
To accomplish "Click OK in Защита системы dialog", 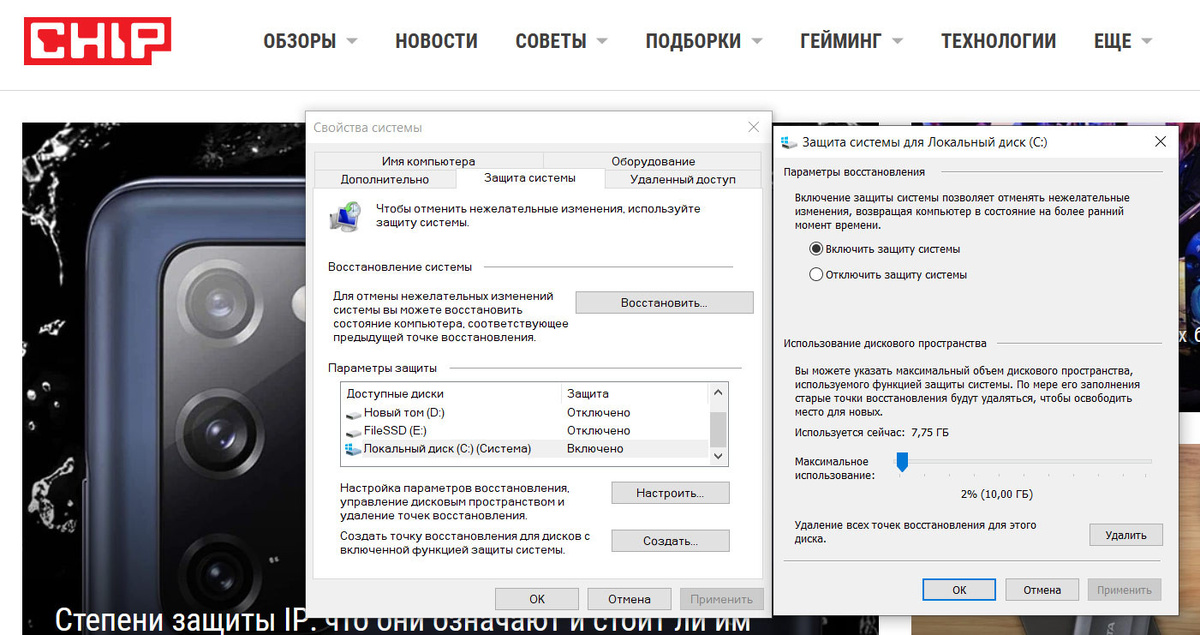I will [959, 590].
